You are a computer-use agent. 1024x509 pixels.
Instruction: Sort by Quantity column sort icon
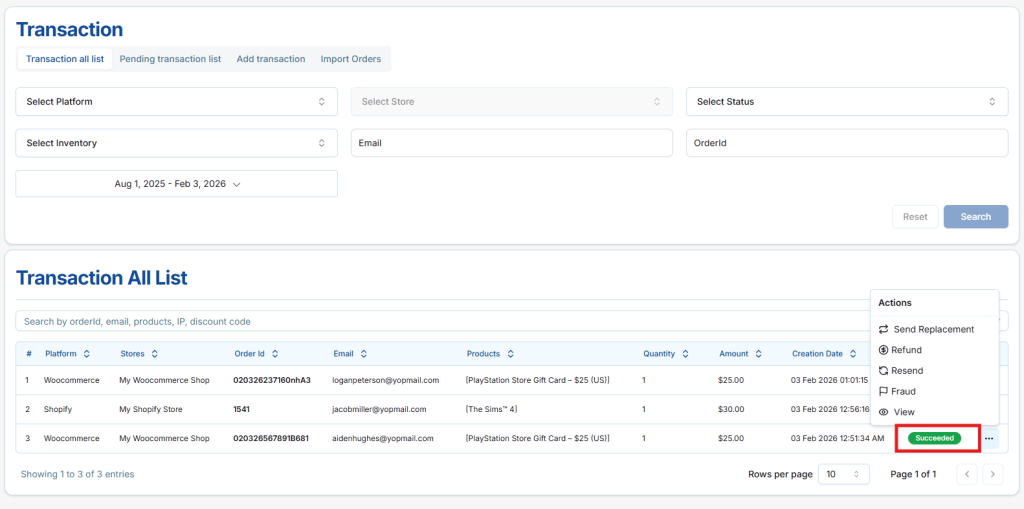click(687, 354)
